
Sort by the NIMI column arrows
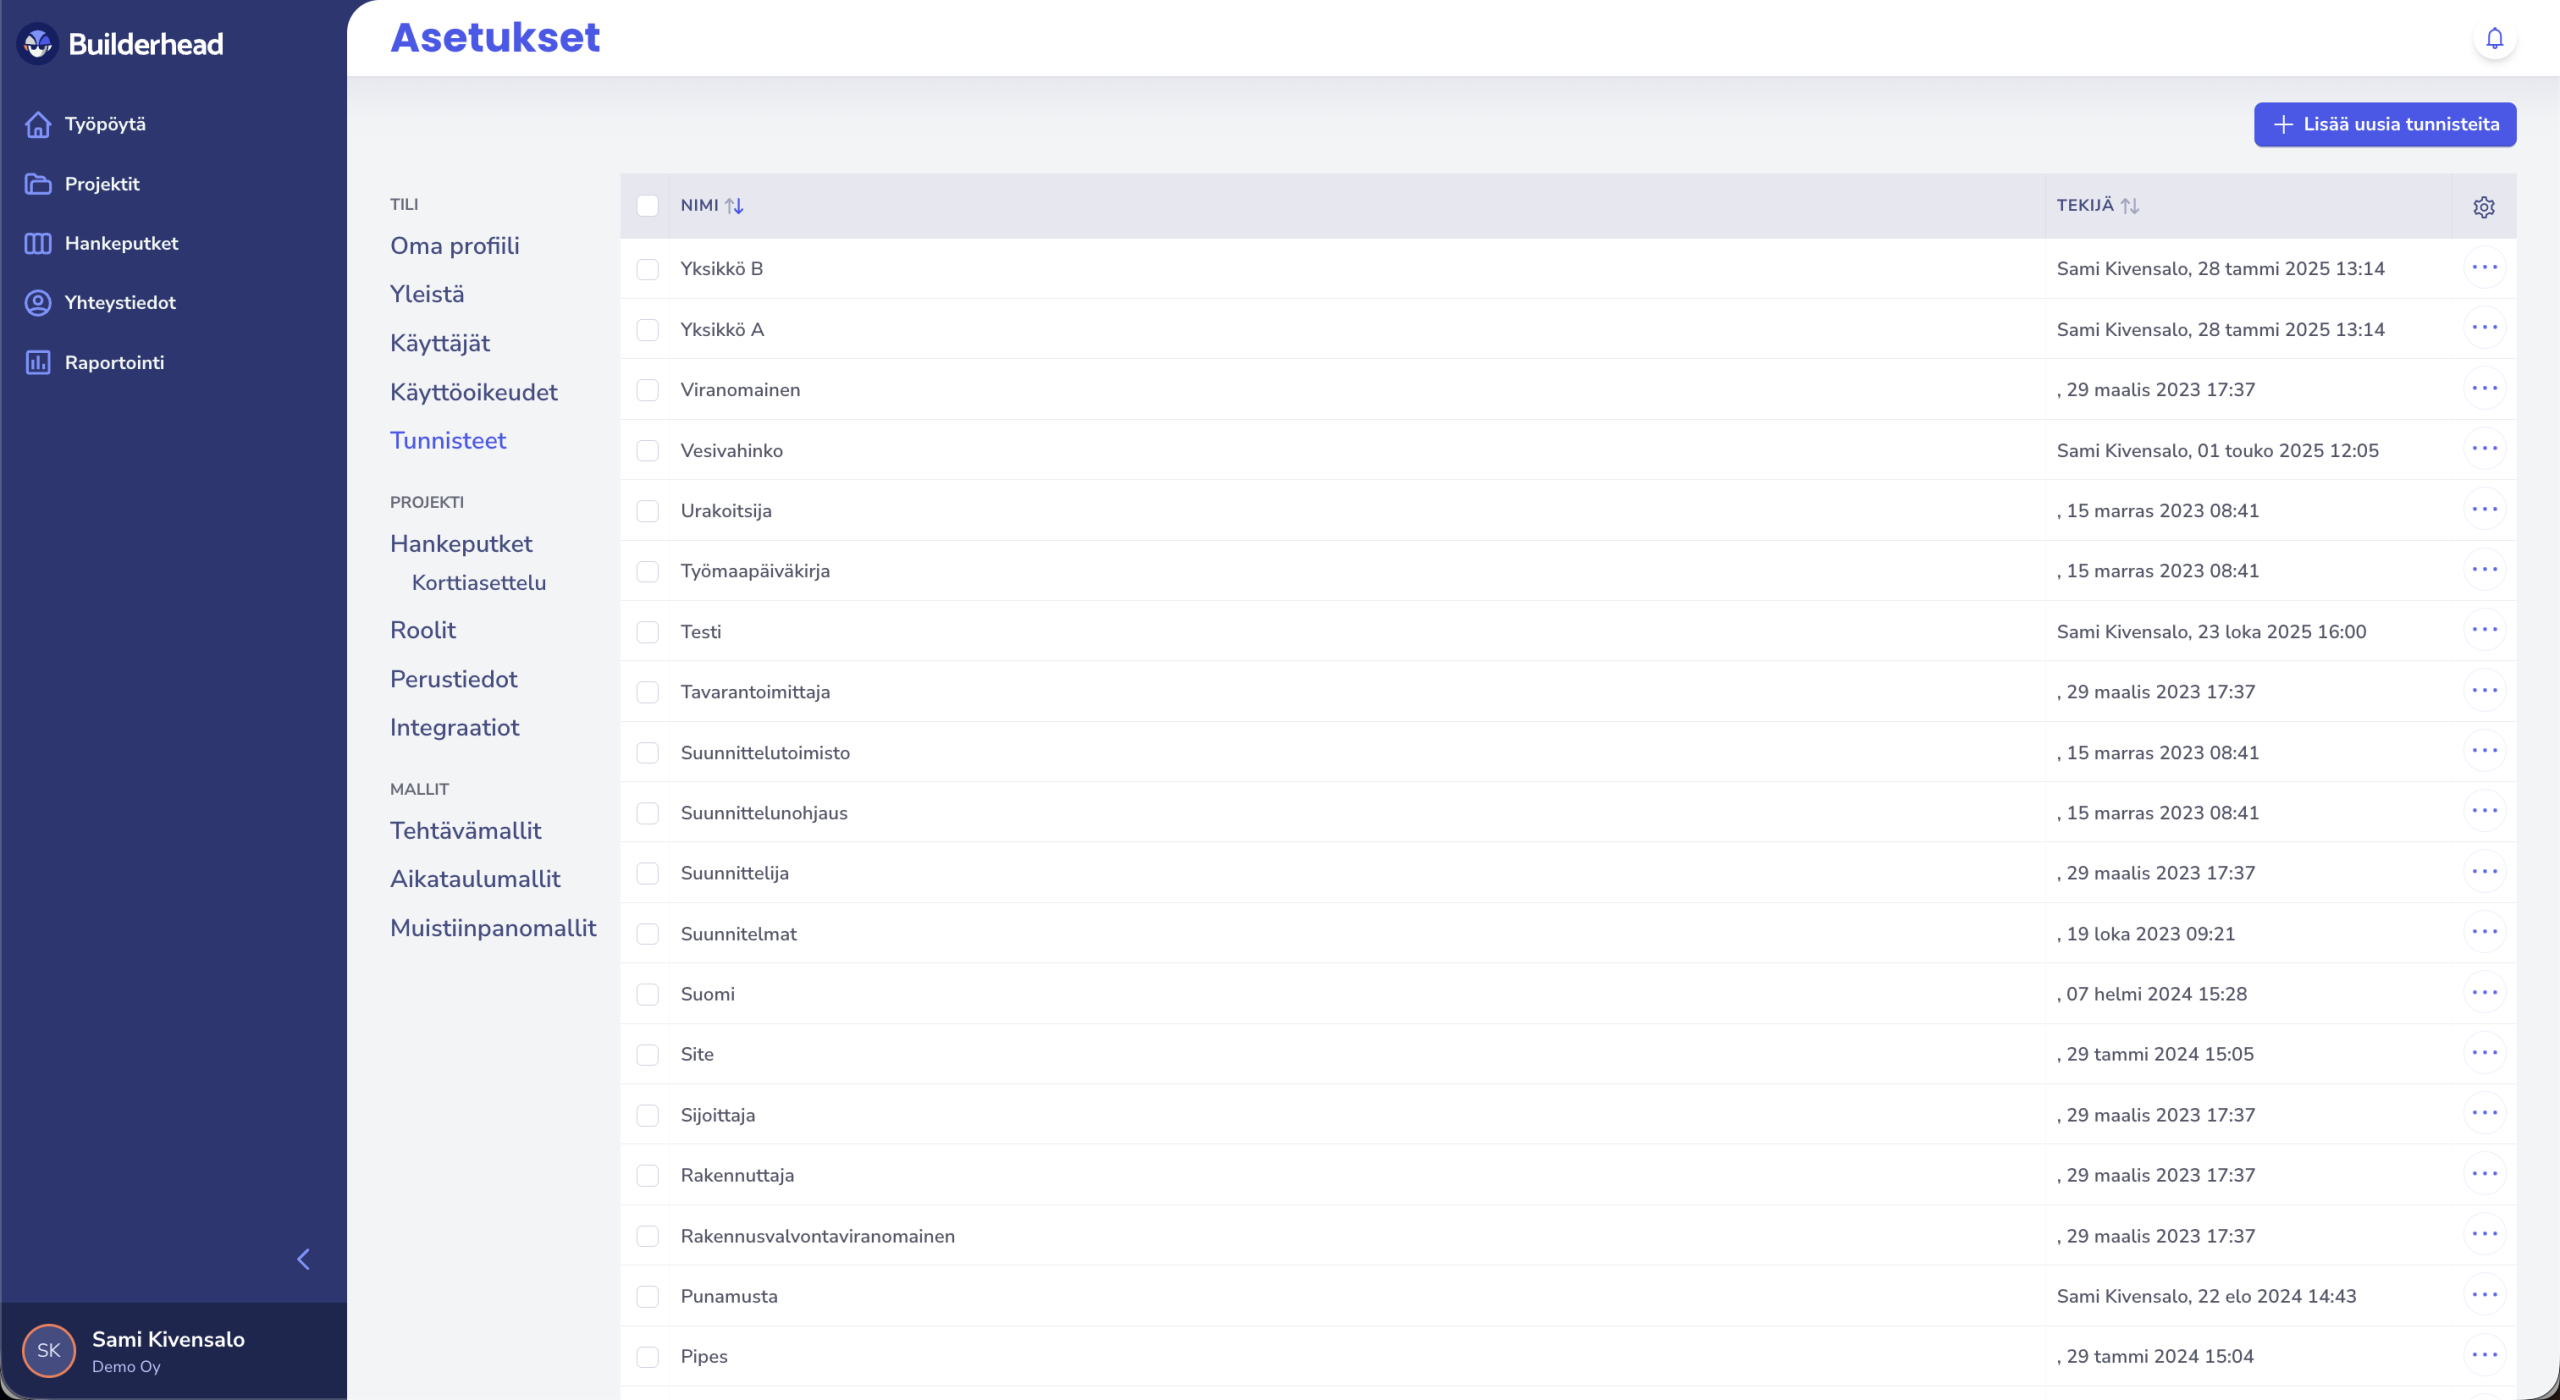pyautogui.click(x=734, y=206)
